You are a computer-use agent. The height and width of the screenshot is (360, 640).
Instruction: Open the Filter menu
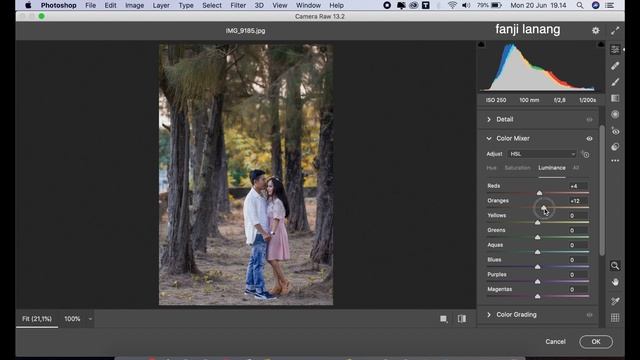(238, 5)
